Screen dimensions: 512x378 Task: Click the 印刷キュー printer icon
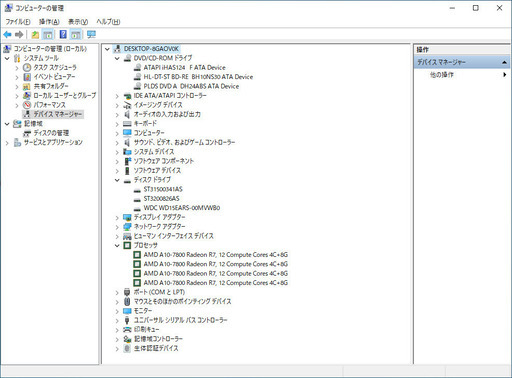click(x=127, y=330)
